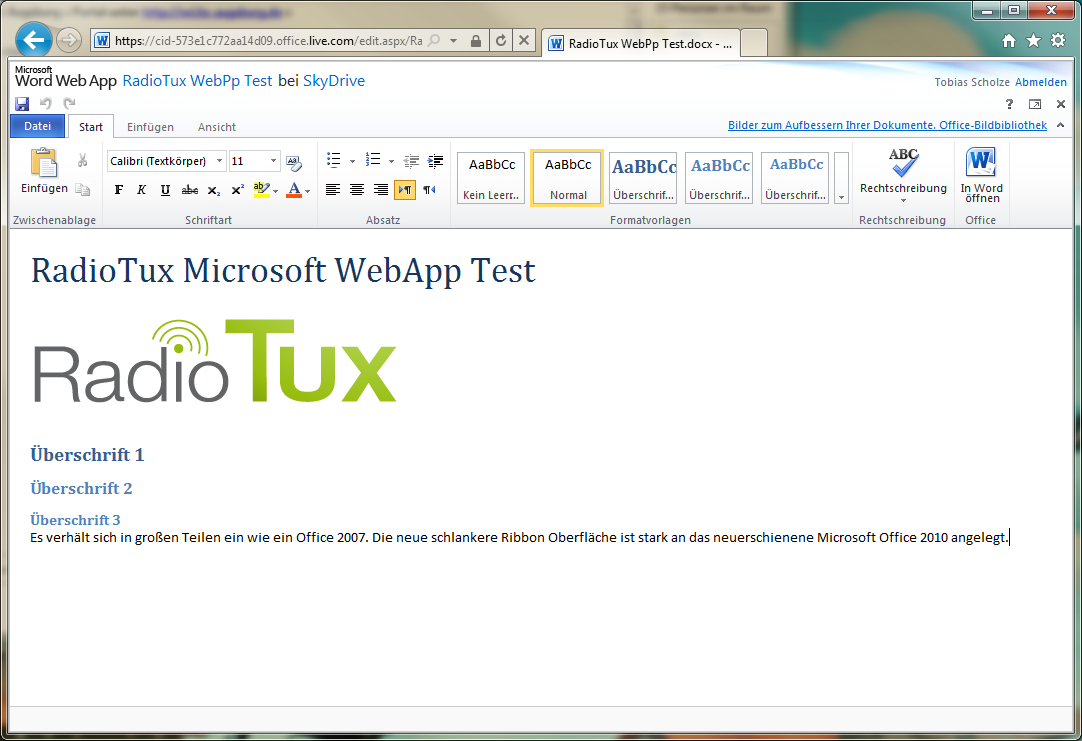Open the Calibri font name dropdown
Screen dimensions: 1082x741
click(219, 161)
